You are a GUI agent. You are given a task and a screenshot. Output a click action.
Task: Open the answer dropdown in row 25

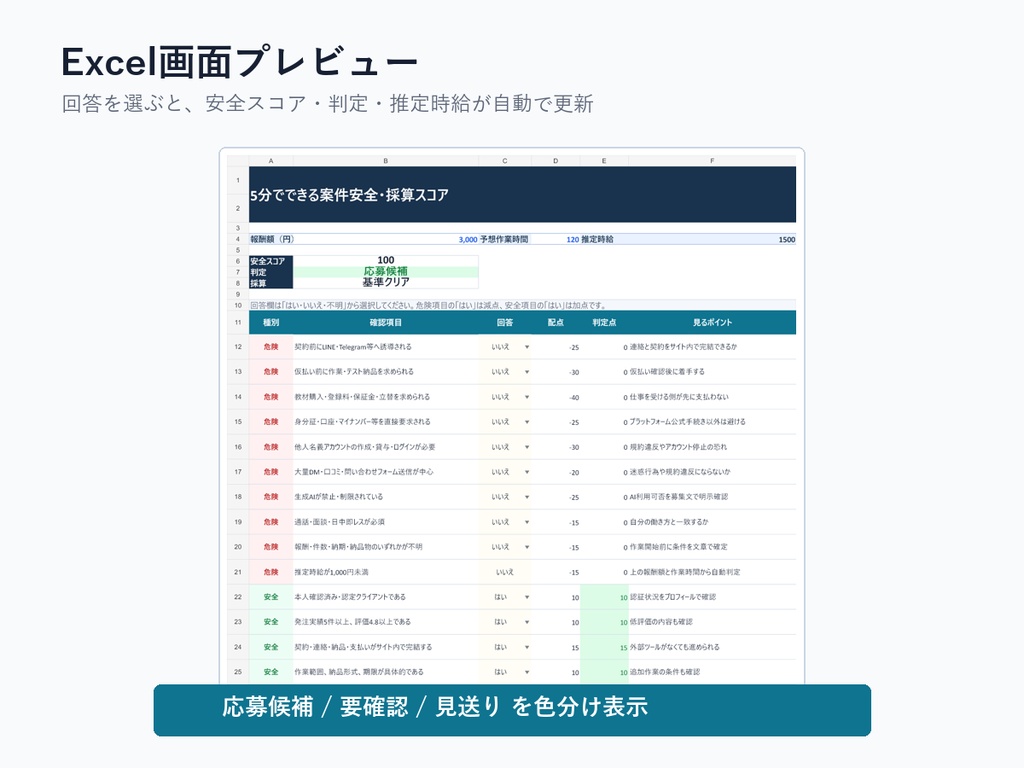527,672
